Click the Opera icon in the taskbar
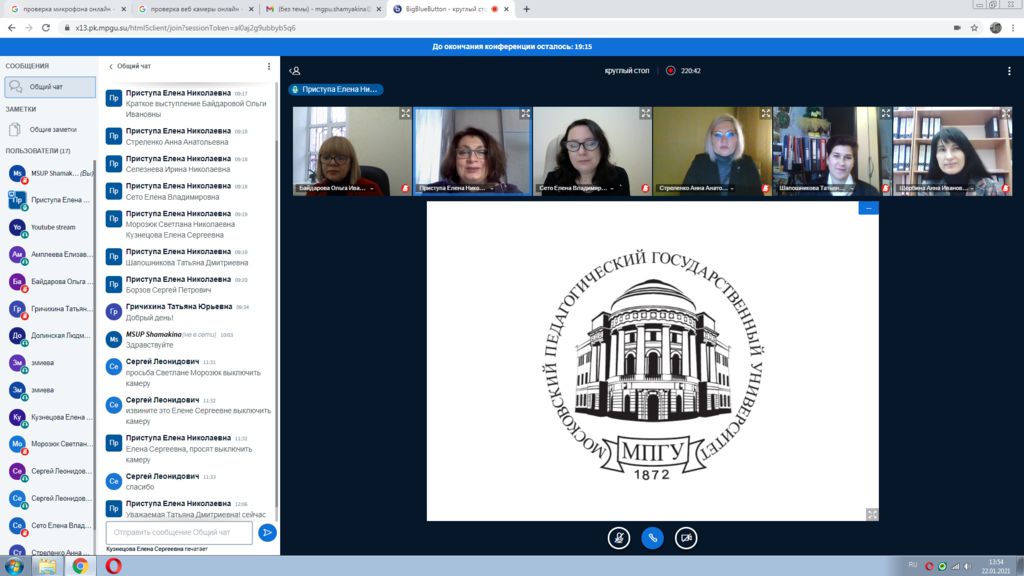 click(x=113, y=566)
